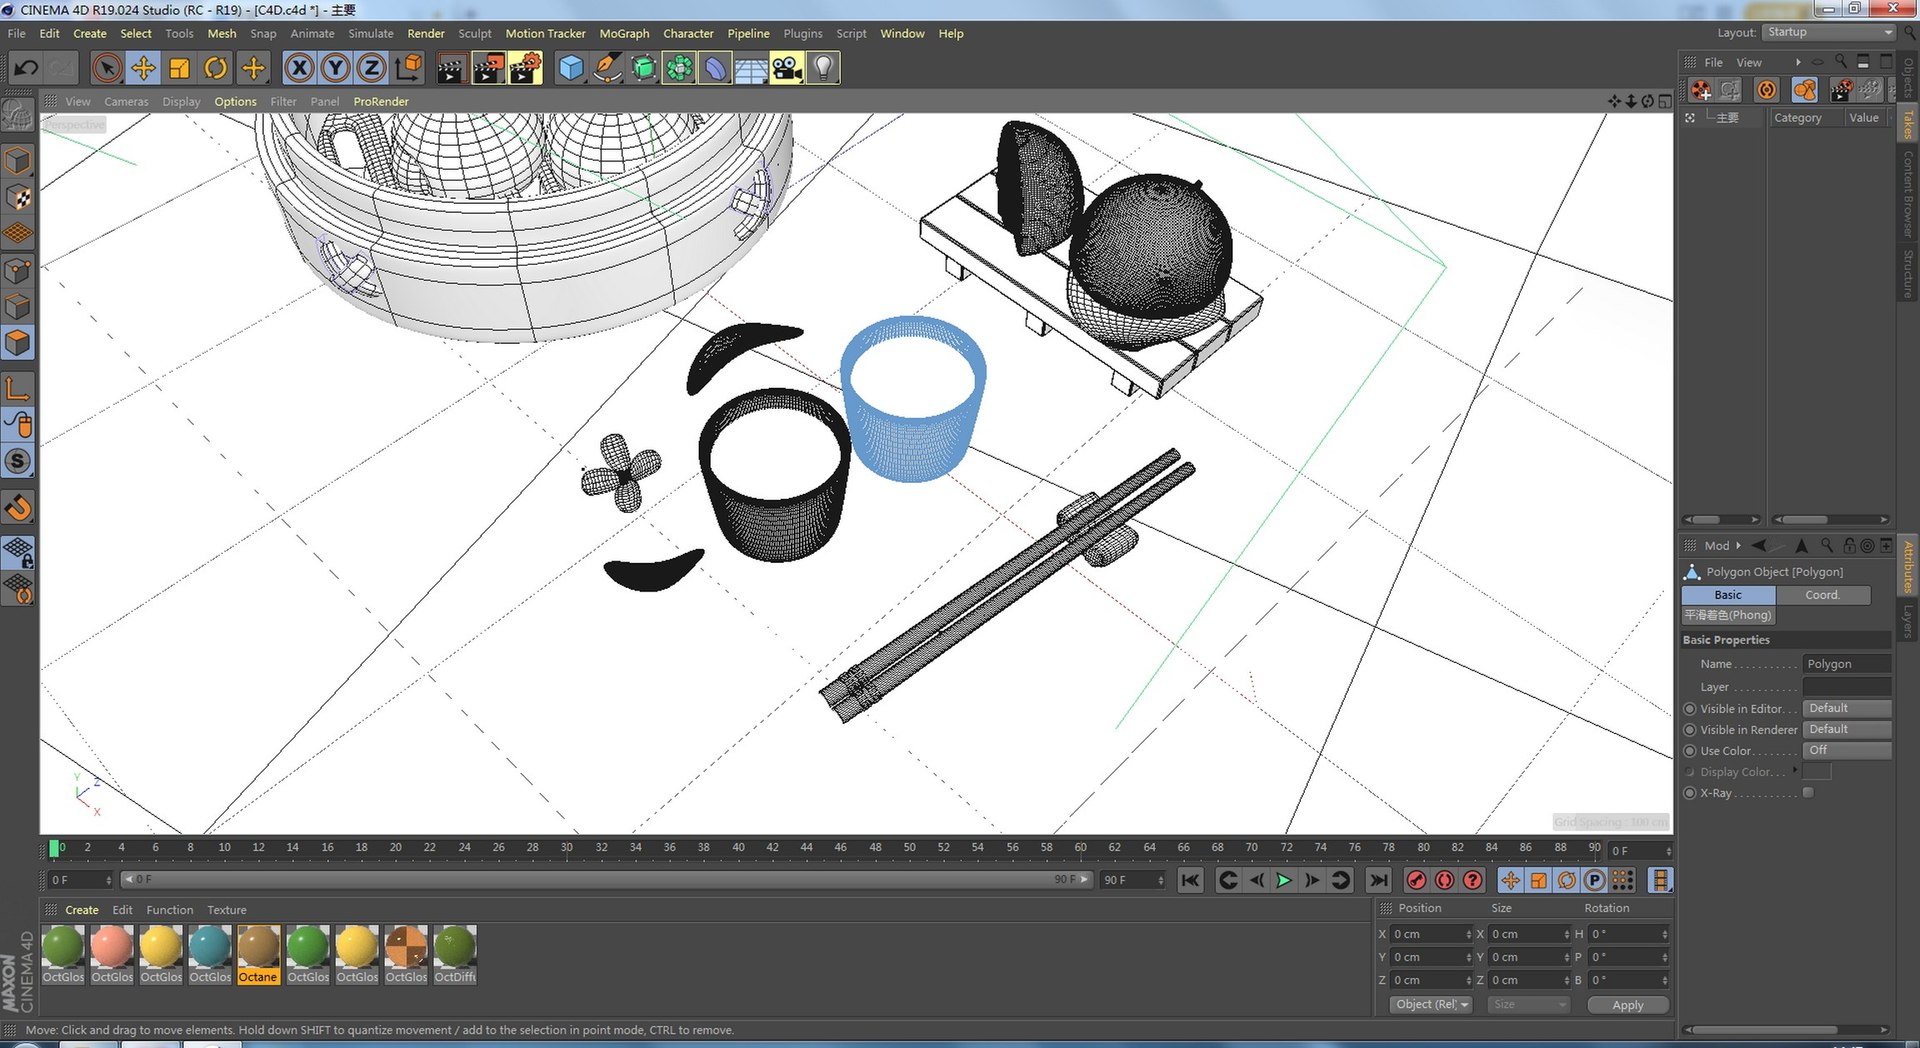Screen dimensions: 1920x1048
Task: Activate the Rotate tool
Action: tap(215, 68)
